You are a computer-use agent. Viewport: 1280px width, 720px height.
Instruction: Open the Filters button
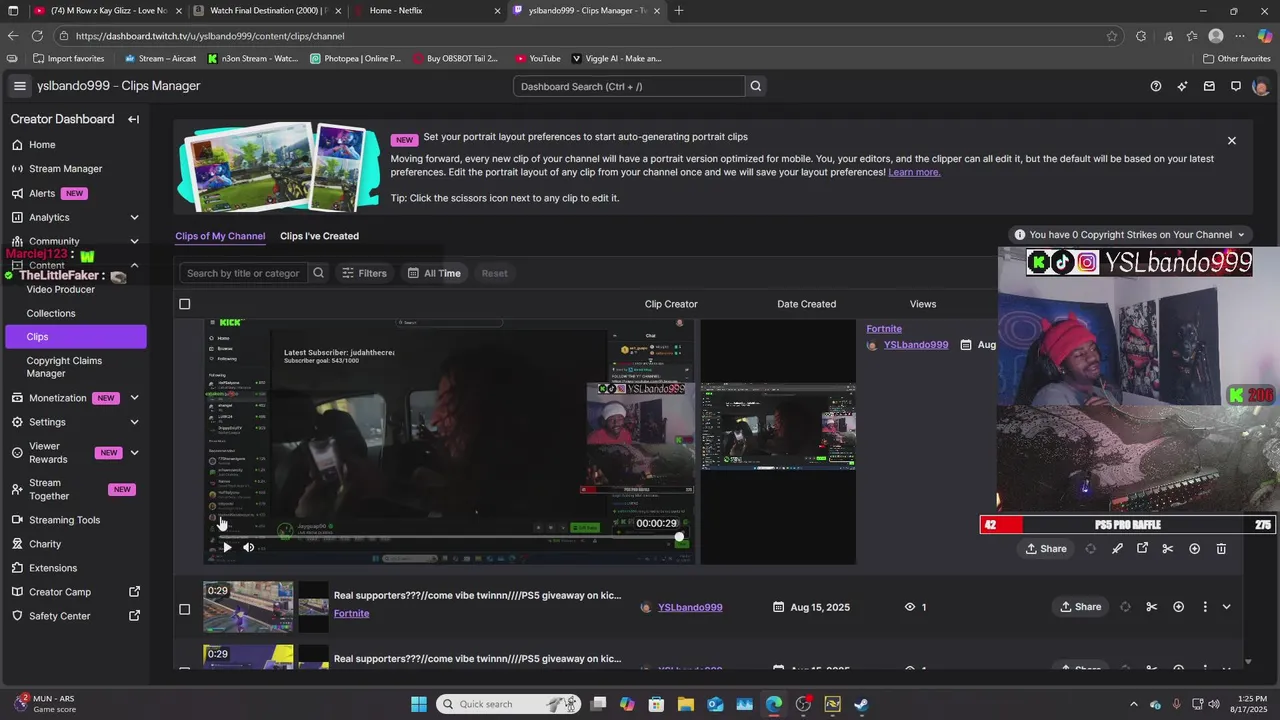pos(364,273)
